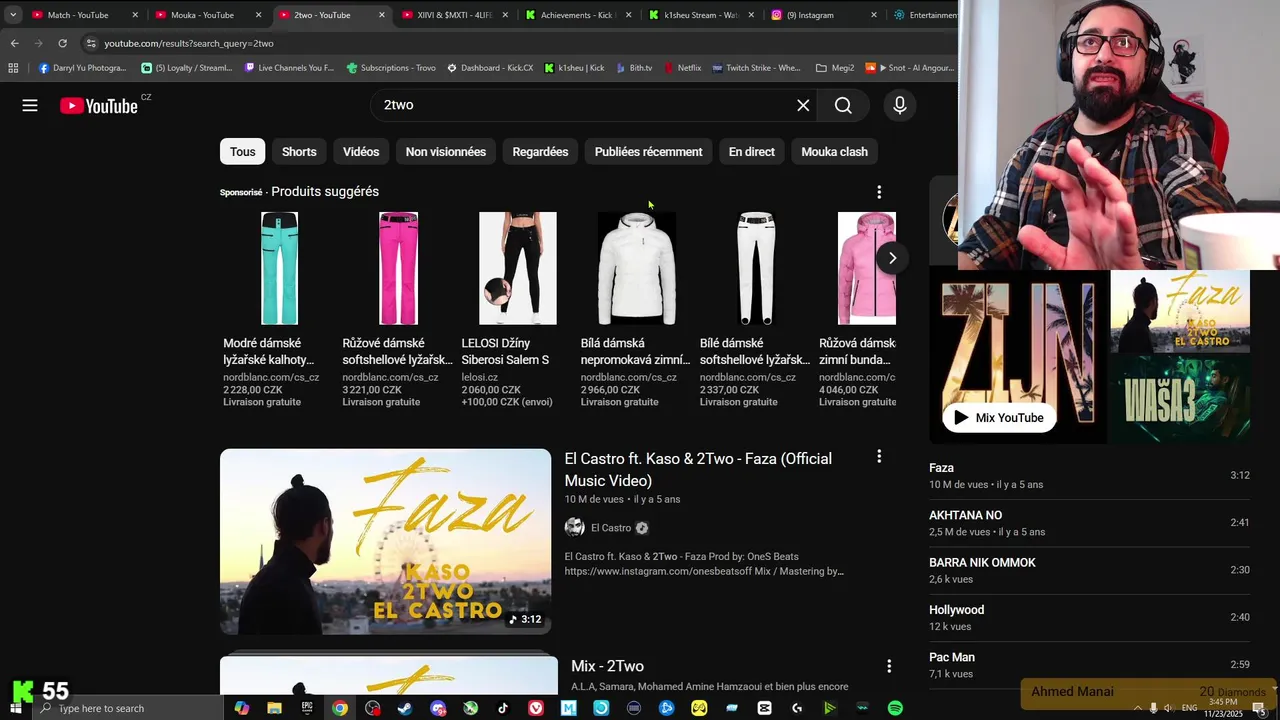Click the Mix YouTube play button
This screenshot has width=1280, height=720.
[x=999, y=418]
